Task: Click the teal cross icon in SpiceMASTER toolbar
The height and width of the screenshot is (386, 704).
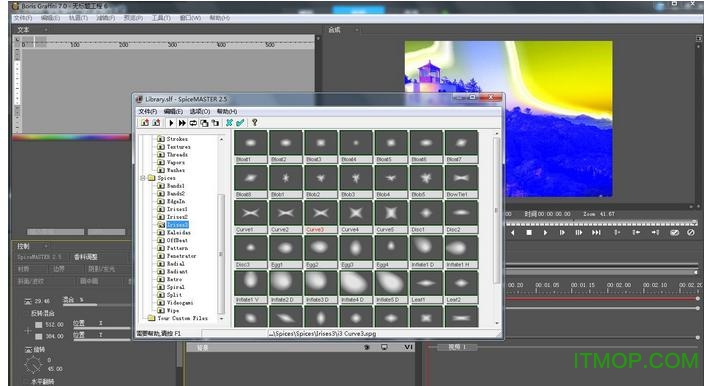Action: pyautogui.click(x=229, y=123)
